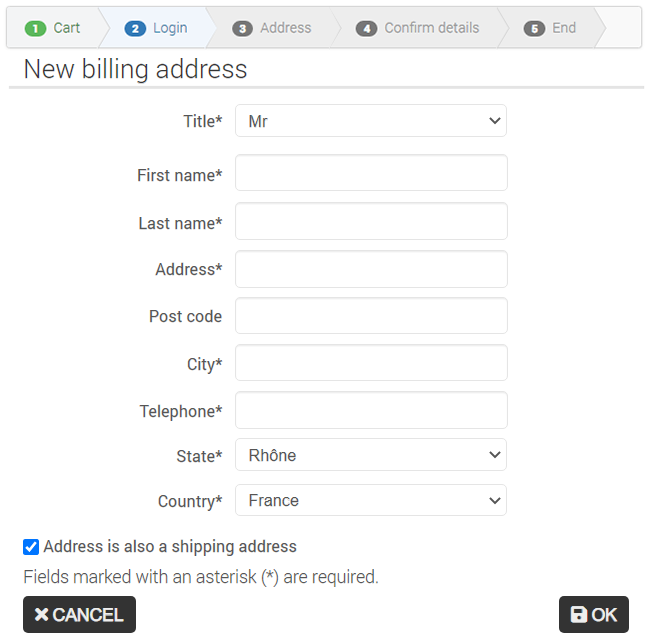Viewport: 648px width, 642px height.
Task: Click the gray step 3 Address badge
Action: [x=243, y=29]
